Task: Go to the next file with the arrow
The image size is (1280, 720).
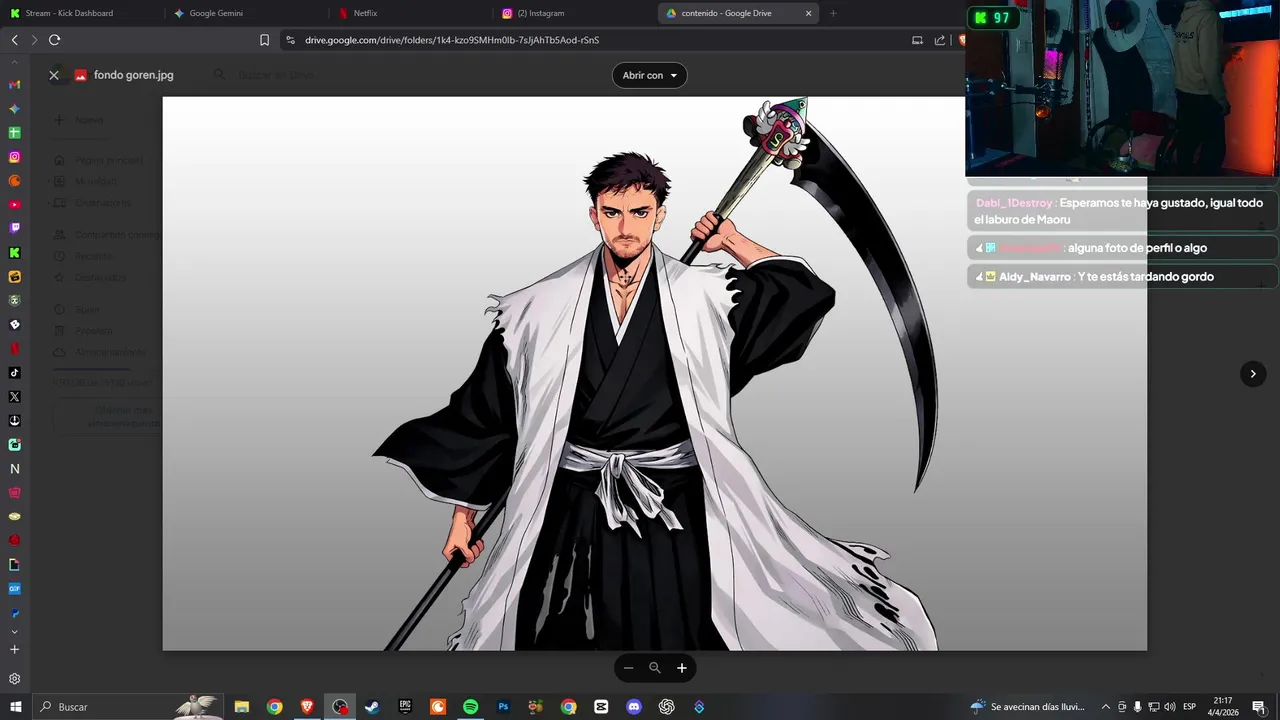Action: coord(1253,374)
